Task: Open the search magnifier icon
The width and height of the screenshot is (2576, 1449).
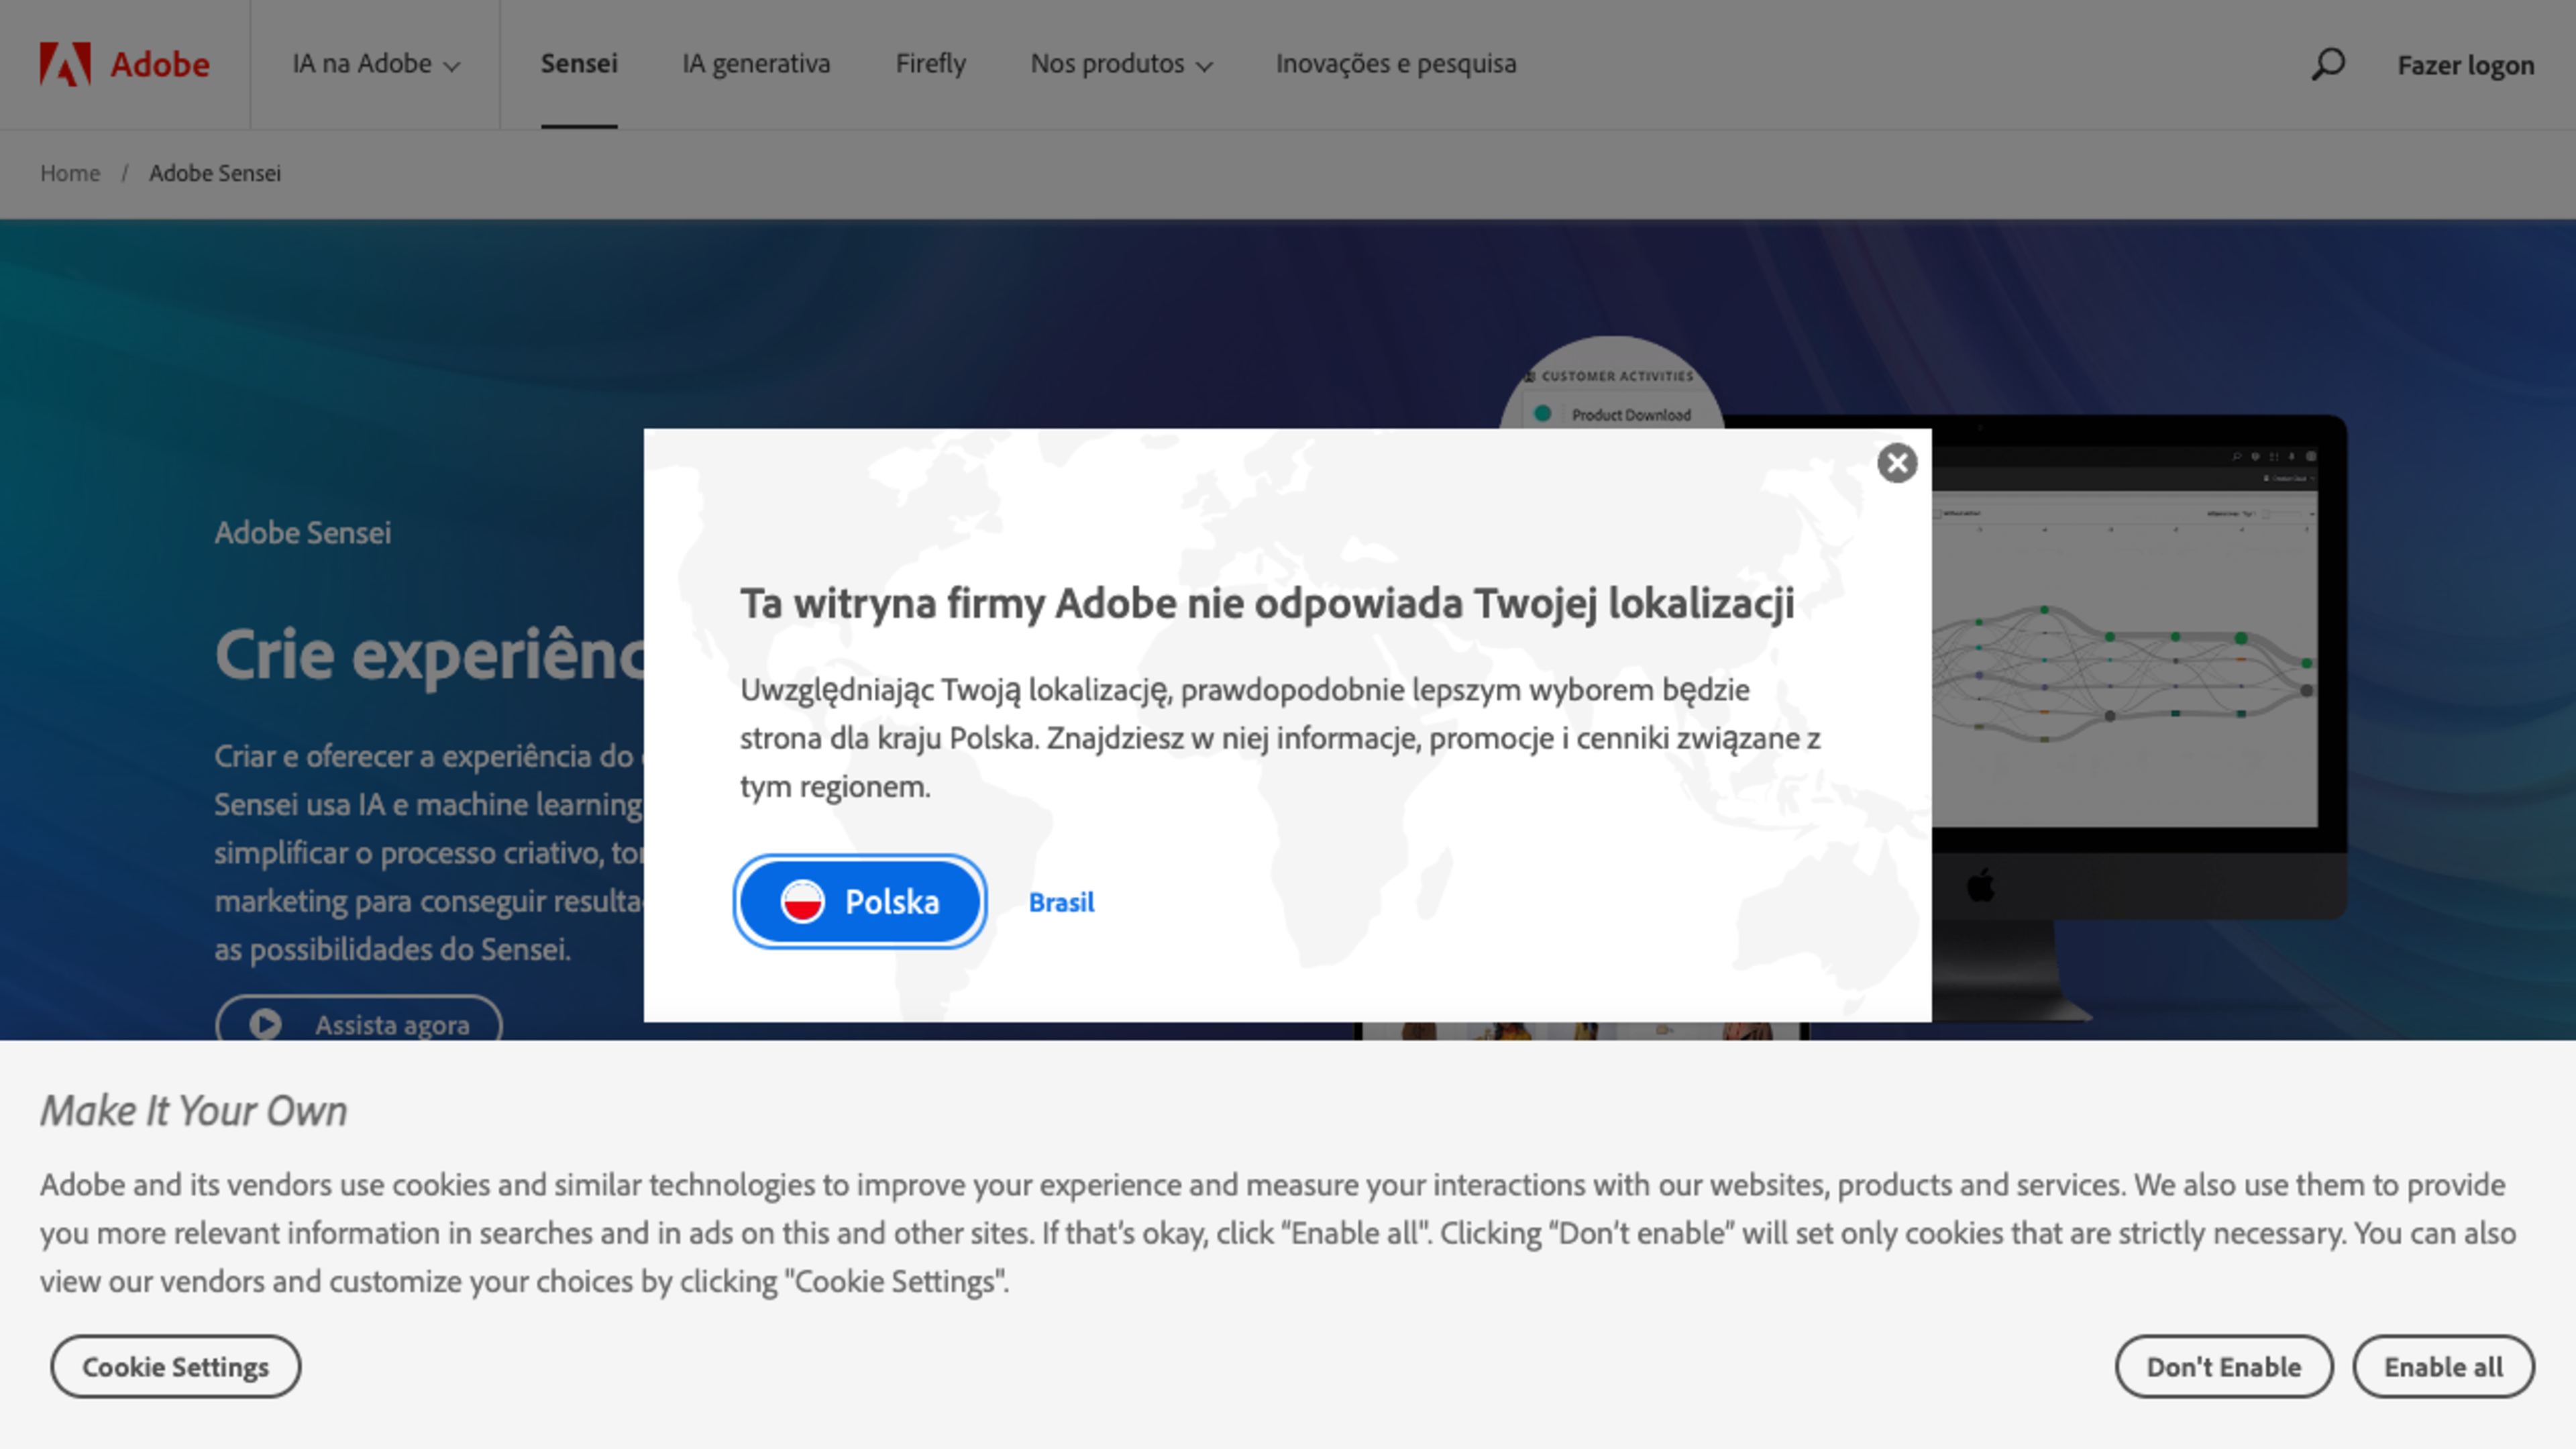Action: (x=2327, y=64)
